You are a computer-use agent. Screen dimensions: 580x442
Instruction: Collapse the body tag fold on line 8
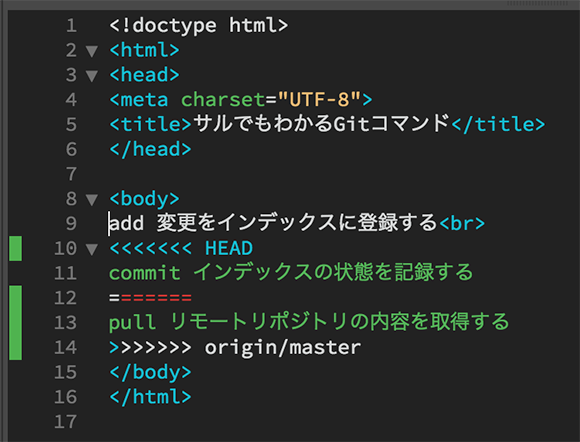92,200
